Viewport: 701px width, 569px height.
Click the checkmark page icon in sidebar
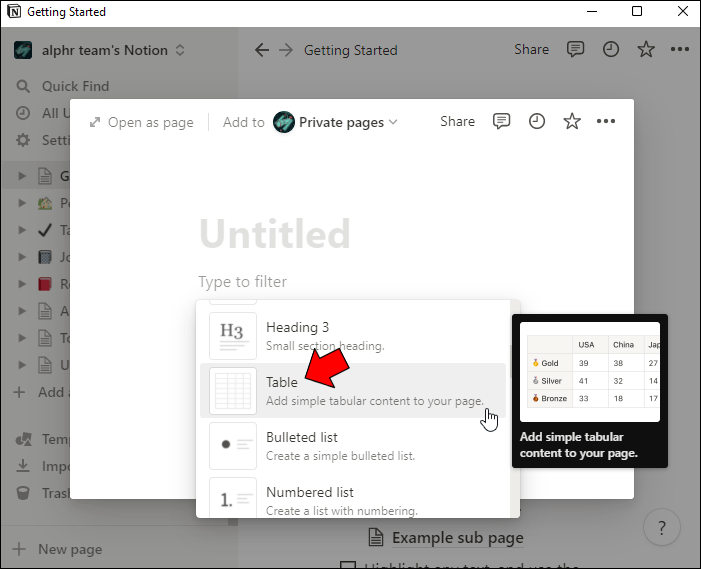pos(45,230)
